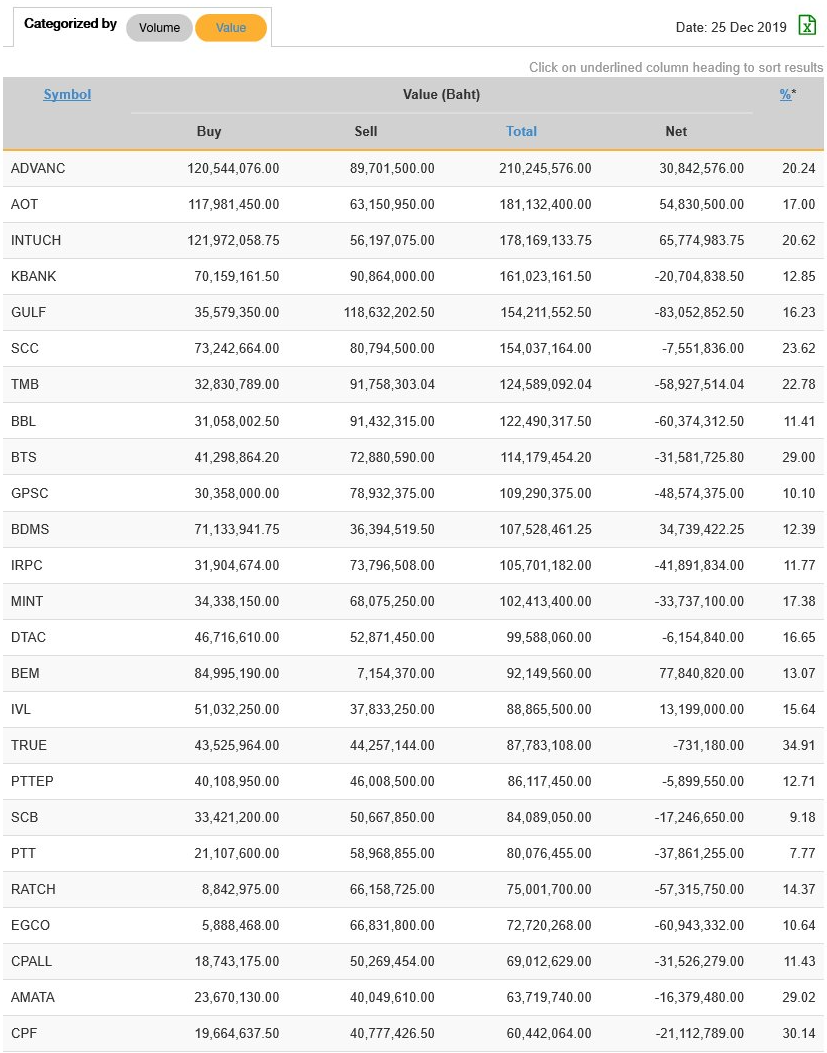
Task: Click the Buy column header
Action: click(209, 131)
